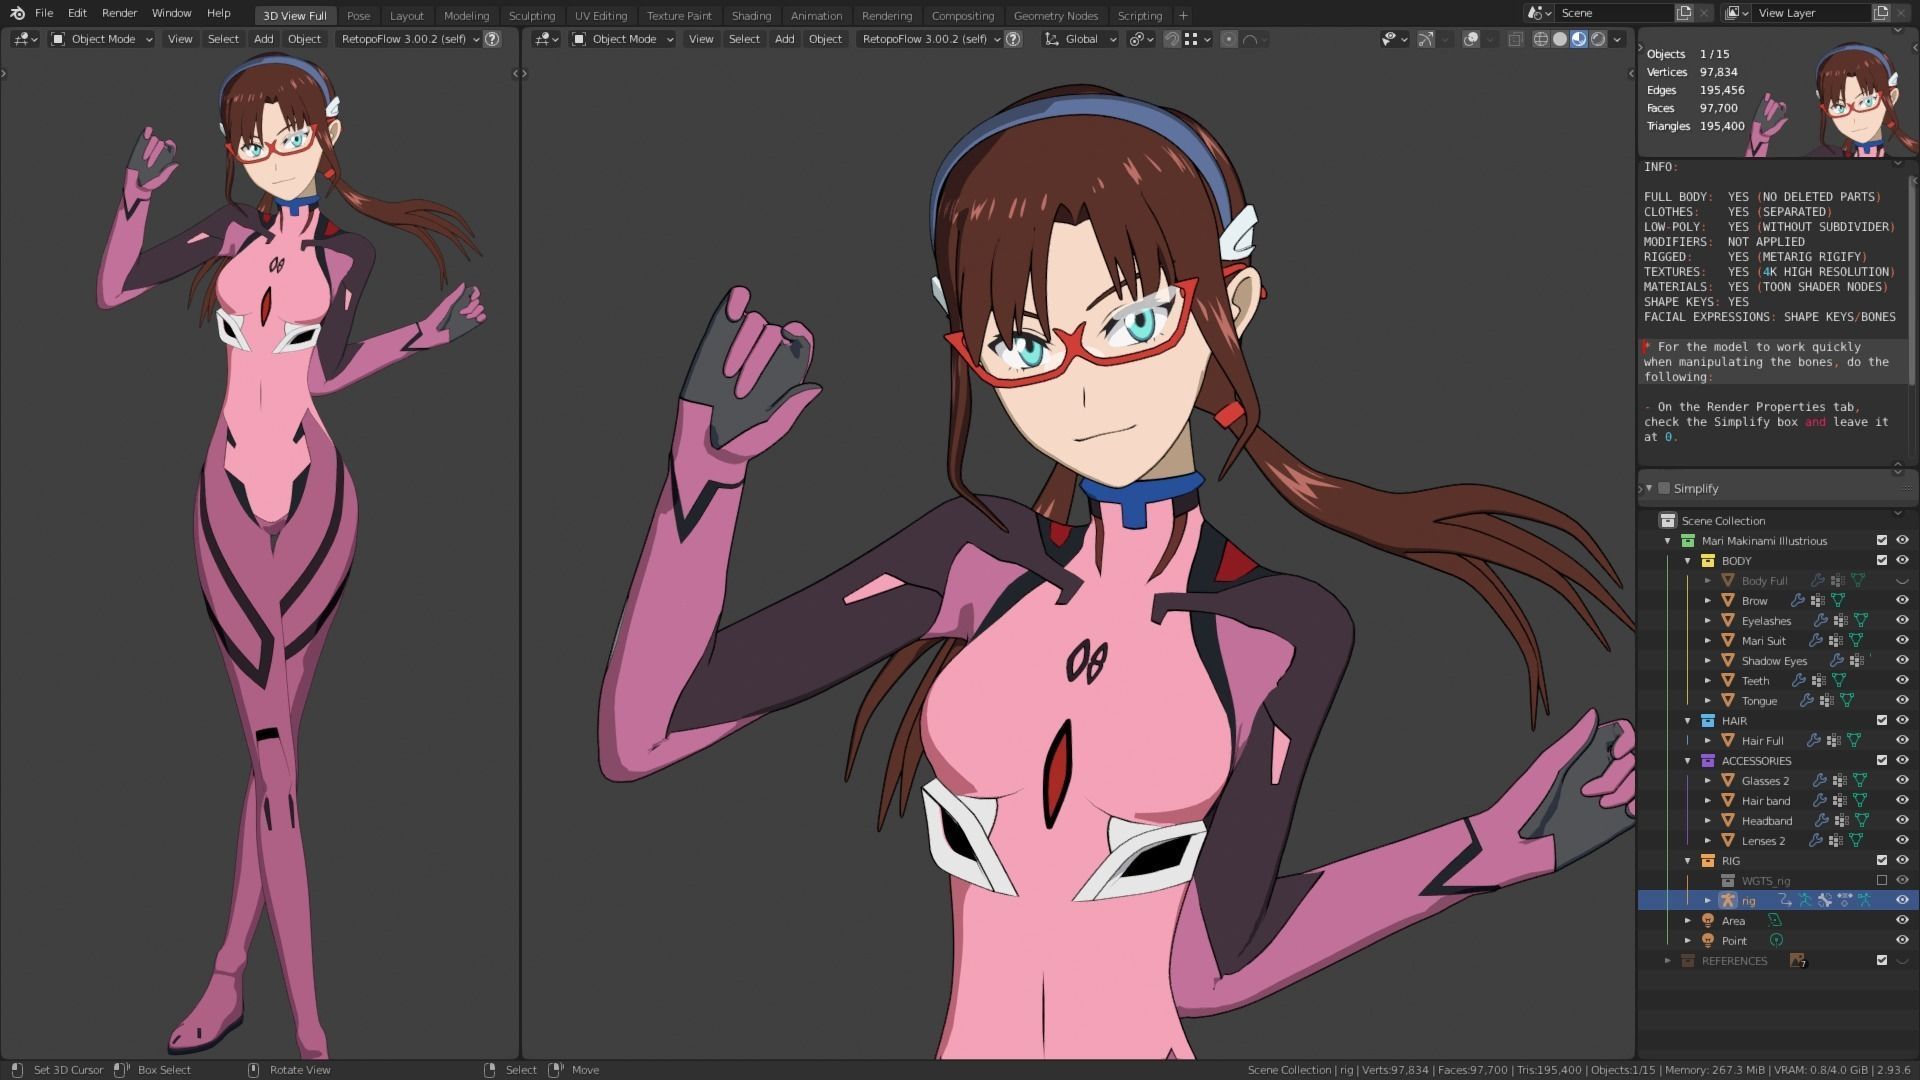This screenshot has height=1080, width=1920.
Task: Click the Blender logo icon
Action: 17,13
